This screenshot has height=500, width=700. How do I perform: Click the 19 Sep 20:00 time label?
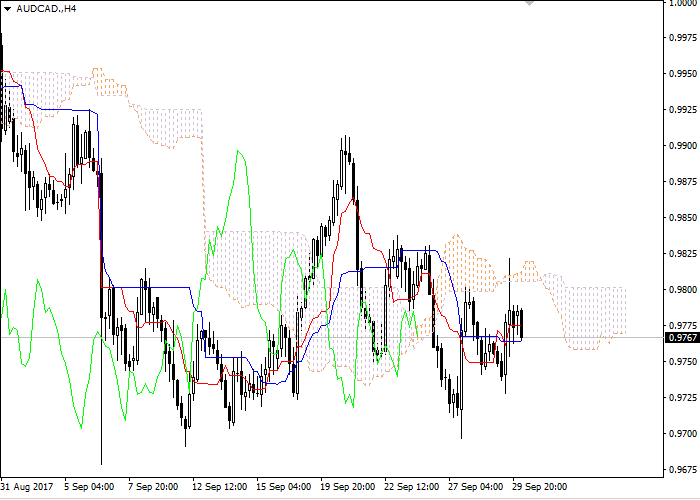tap(348, 487)
